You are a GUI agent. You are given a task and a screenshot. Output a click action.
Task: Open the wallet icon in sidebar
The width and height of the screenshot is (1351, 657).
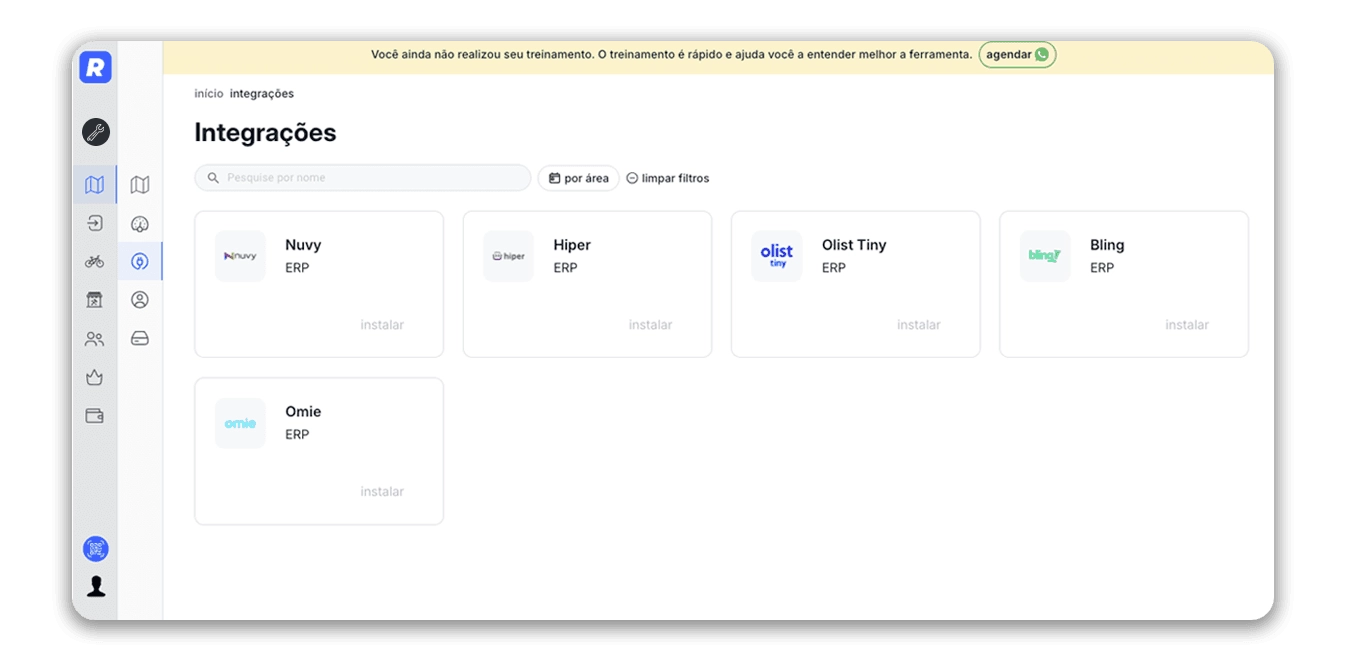pos(95,416)
